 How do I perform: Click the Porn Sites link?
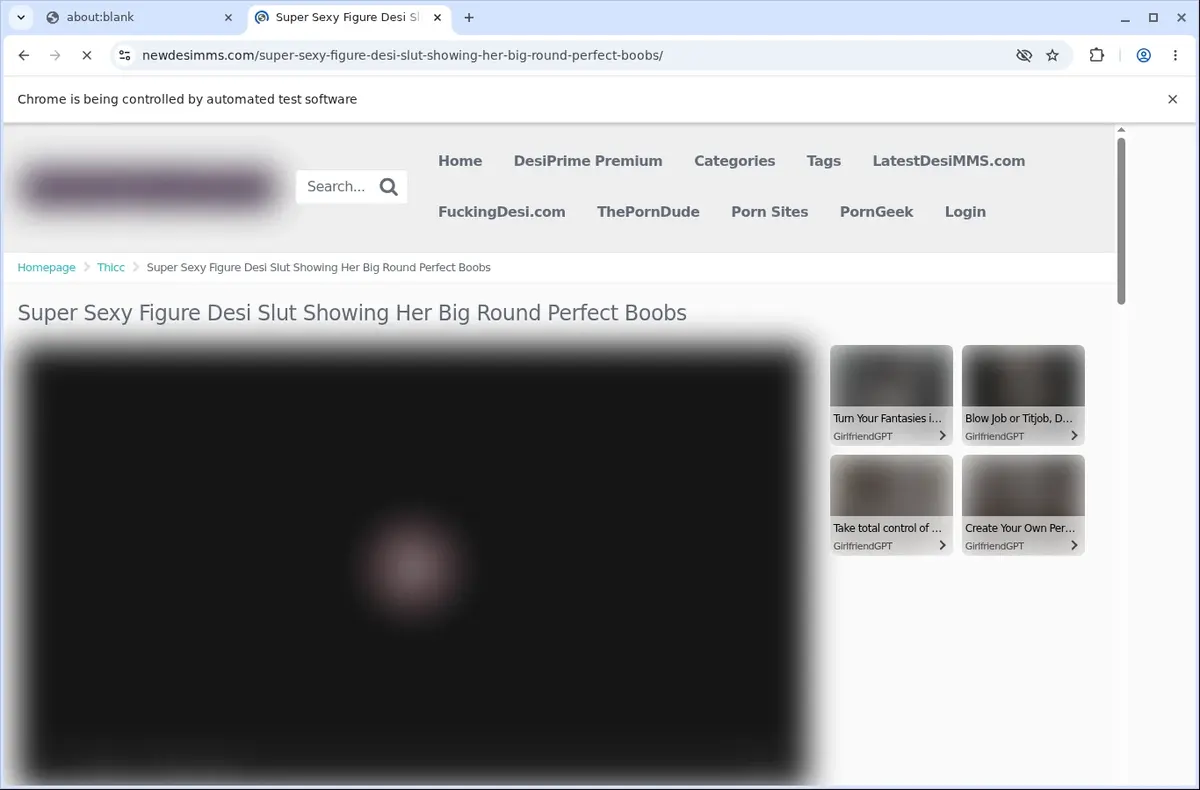pyautogui.click(x=770, y=212)
